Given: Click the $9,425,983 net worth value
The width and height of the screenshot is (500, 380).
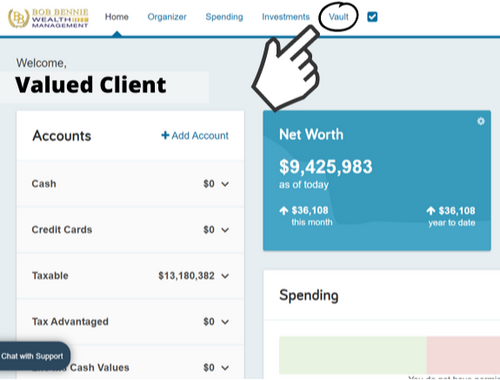Looking at the screenshot, I should [326, 167].
